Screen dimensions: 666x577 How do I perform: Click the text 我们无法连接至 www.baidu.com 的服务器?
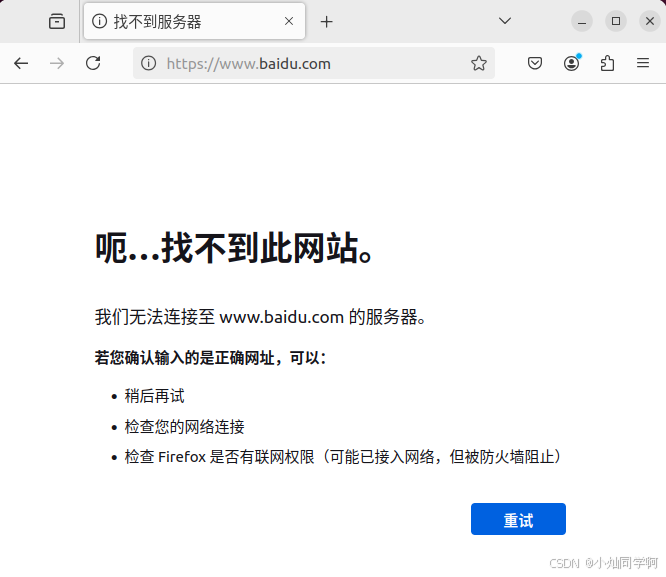point(260,317)
